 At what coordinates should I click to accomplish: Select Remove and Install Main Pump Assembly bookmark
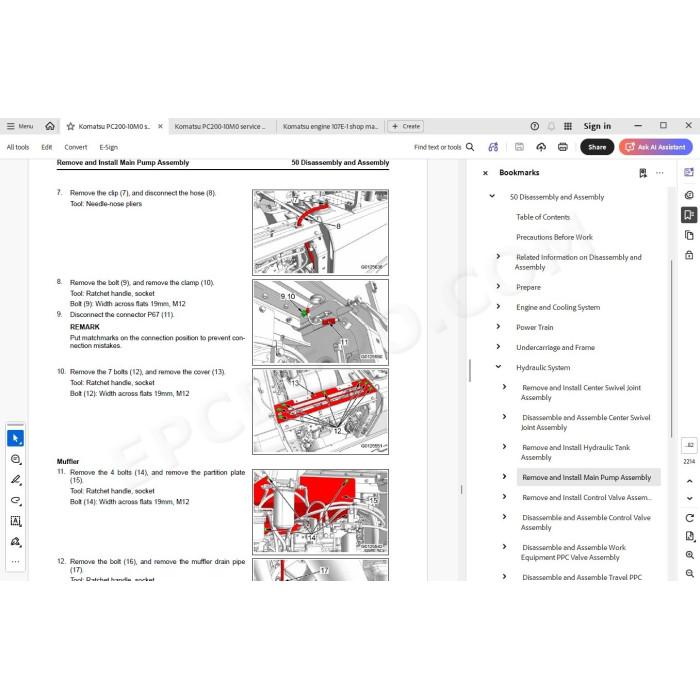(x=587, y=477)
